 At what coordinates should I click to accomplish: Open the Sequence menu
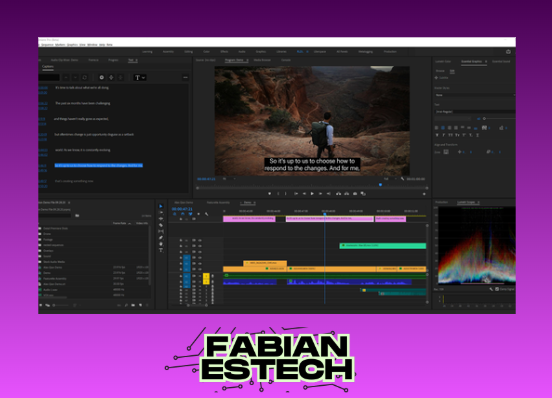(x=47, y=45)
